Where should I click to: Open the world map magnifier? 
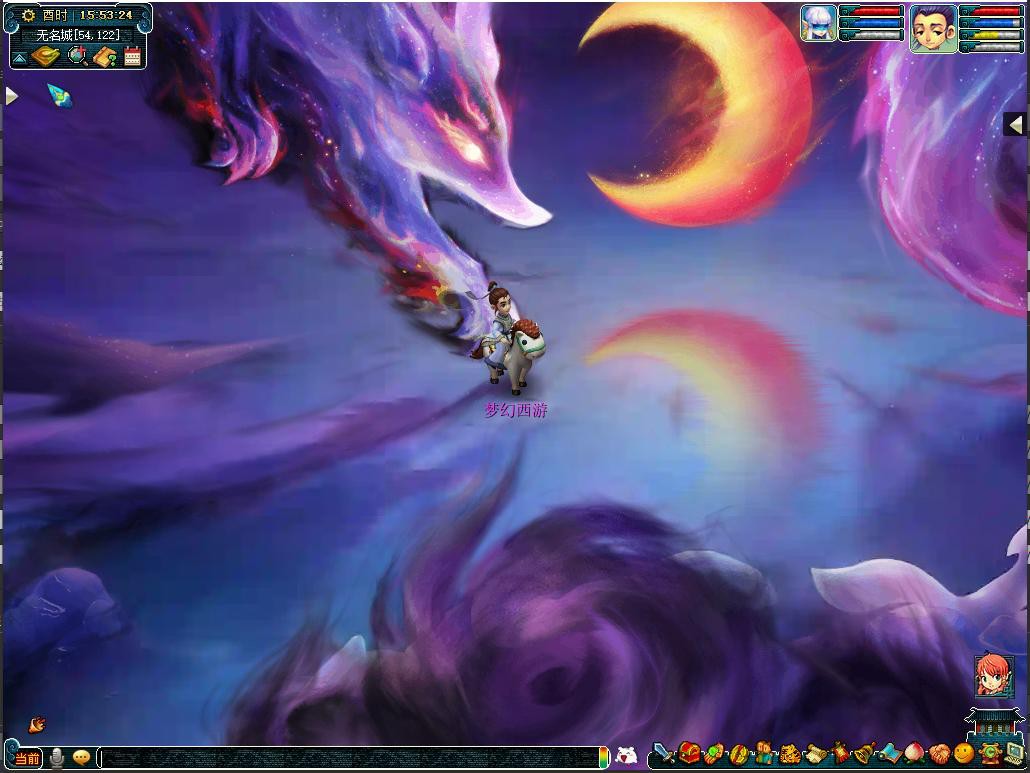(77, 57)
